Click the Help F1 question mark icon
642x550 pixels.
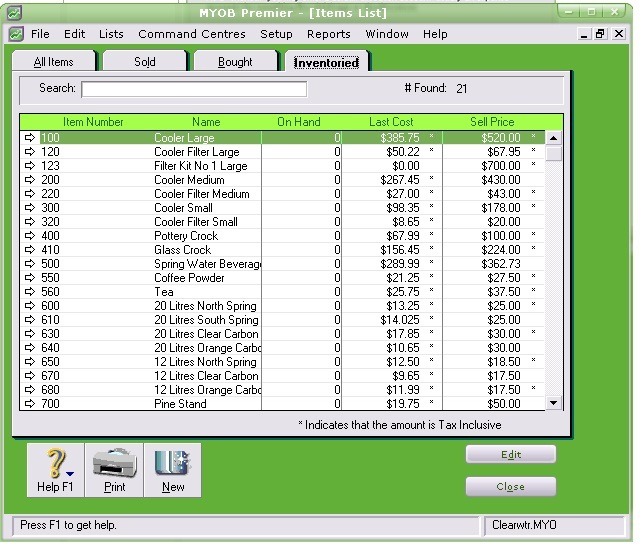[x=55, y=463]
